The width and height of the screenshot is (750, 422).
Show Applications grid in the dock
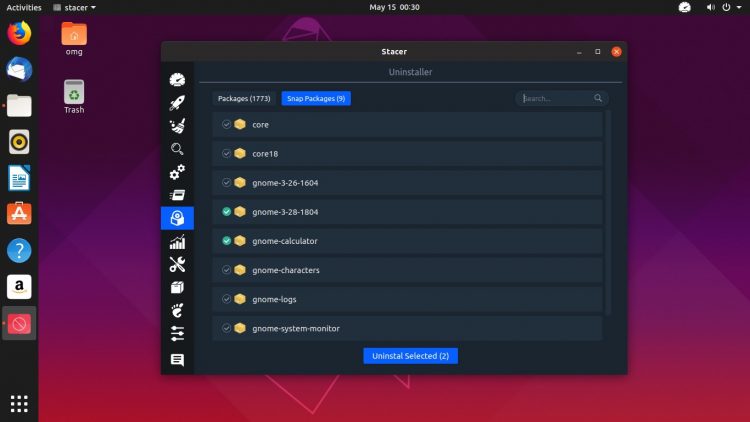(19, 404)
